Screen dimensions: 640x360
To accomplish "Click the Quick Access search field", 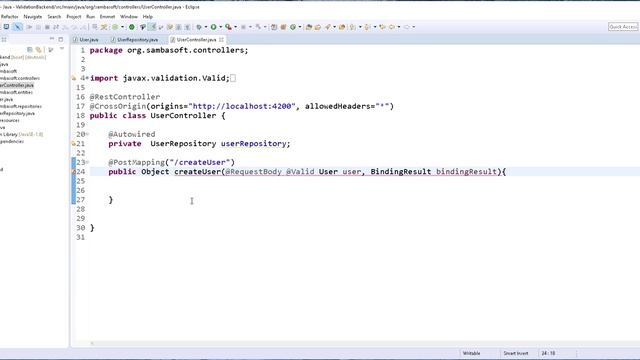I will pyautogui.click(x=623, y=27).
